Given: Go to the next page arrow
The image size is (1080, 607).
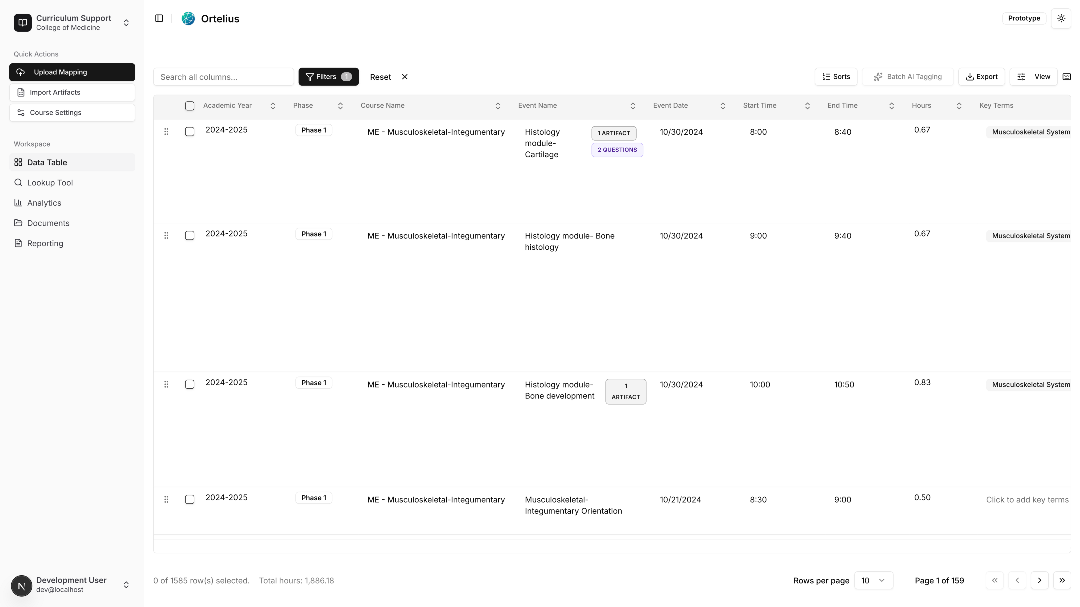Looking at the screenshot, I should point(1039,580).
